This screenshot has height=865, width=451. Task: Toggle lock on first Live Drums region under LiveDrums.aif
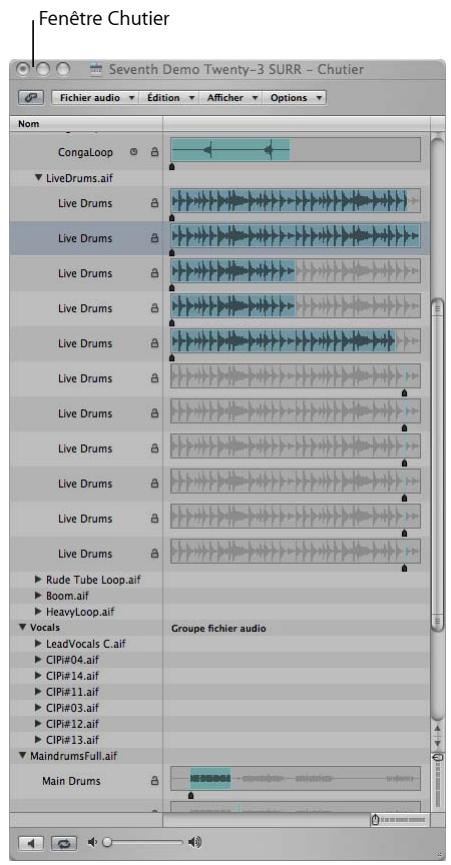pyautogui.click(x=154, y=203)
